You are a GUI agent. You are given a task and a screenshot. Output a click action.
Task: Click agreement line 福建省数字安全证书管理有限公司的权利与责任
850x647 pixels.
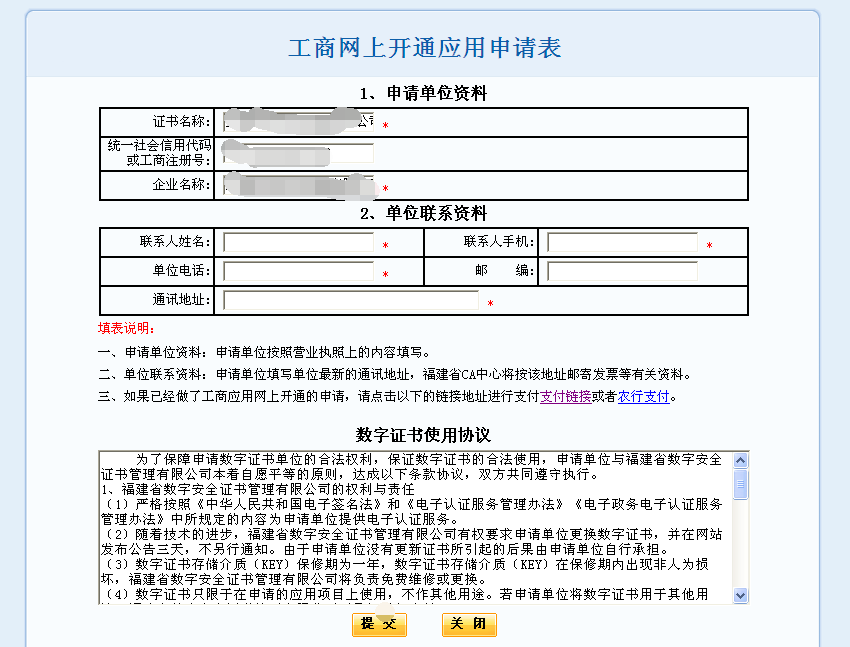pyautogui.click(x=257, y=489)
